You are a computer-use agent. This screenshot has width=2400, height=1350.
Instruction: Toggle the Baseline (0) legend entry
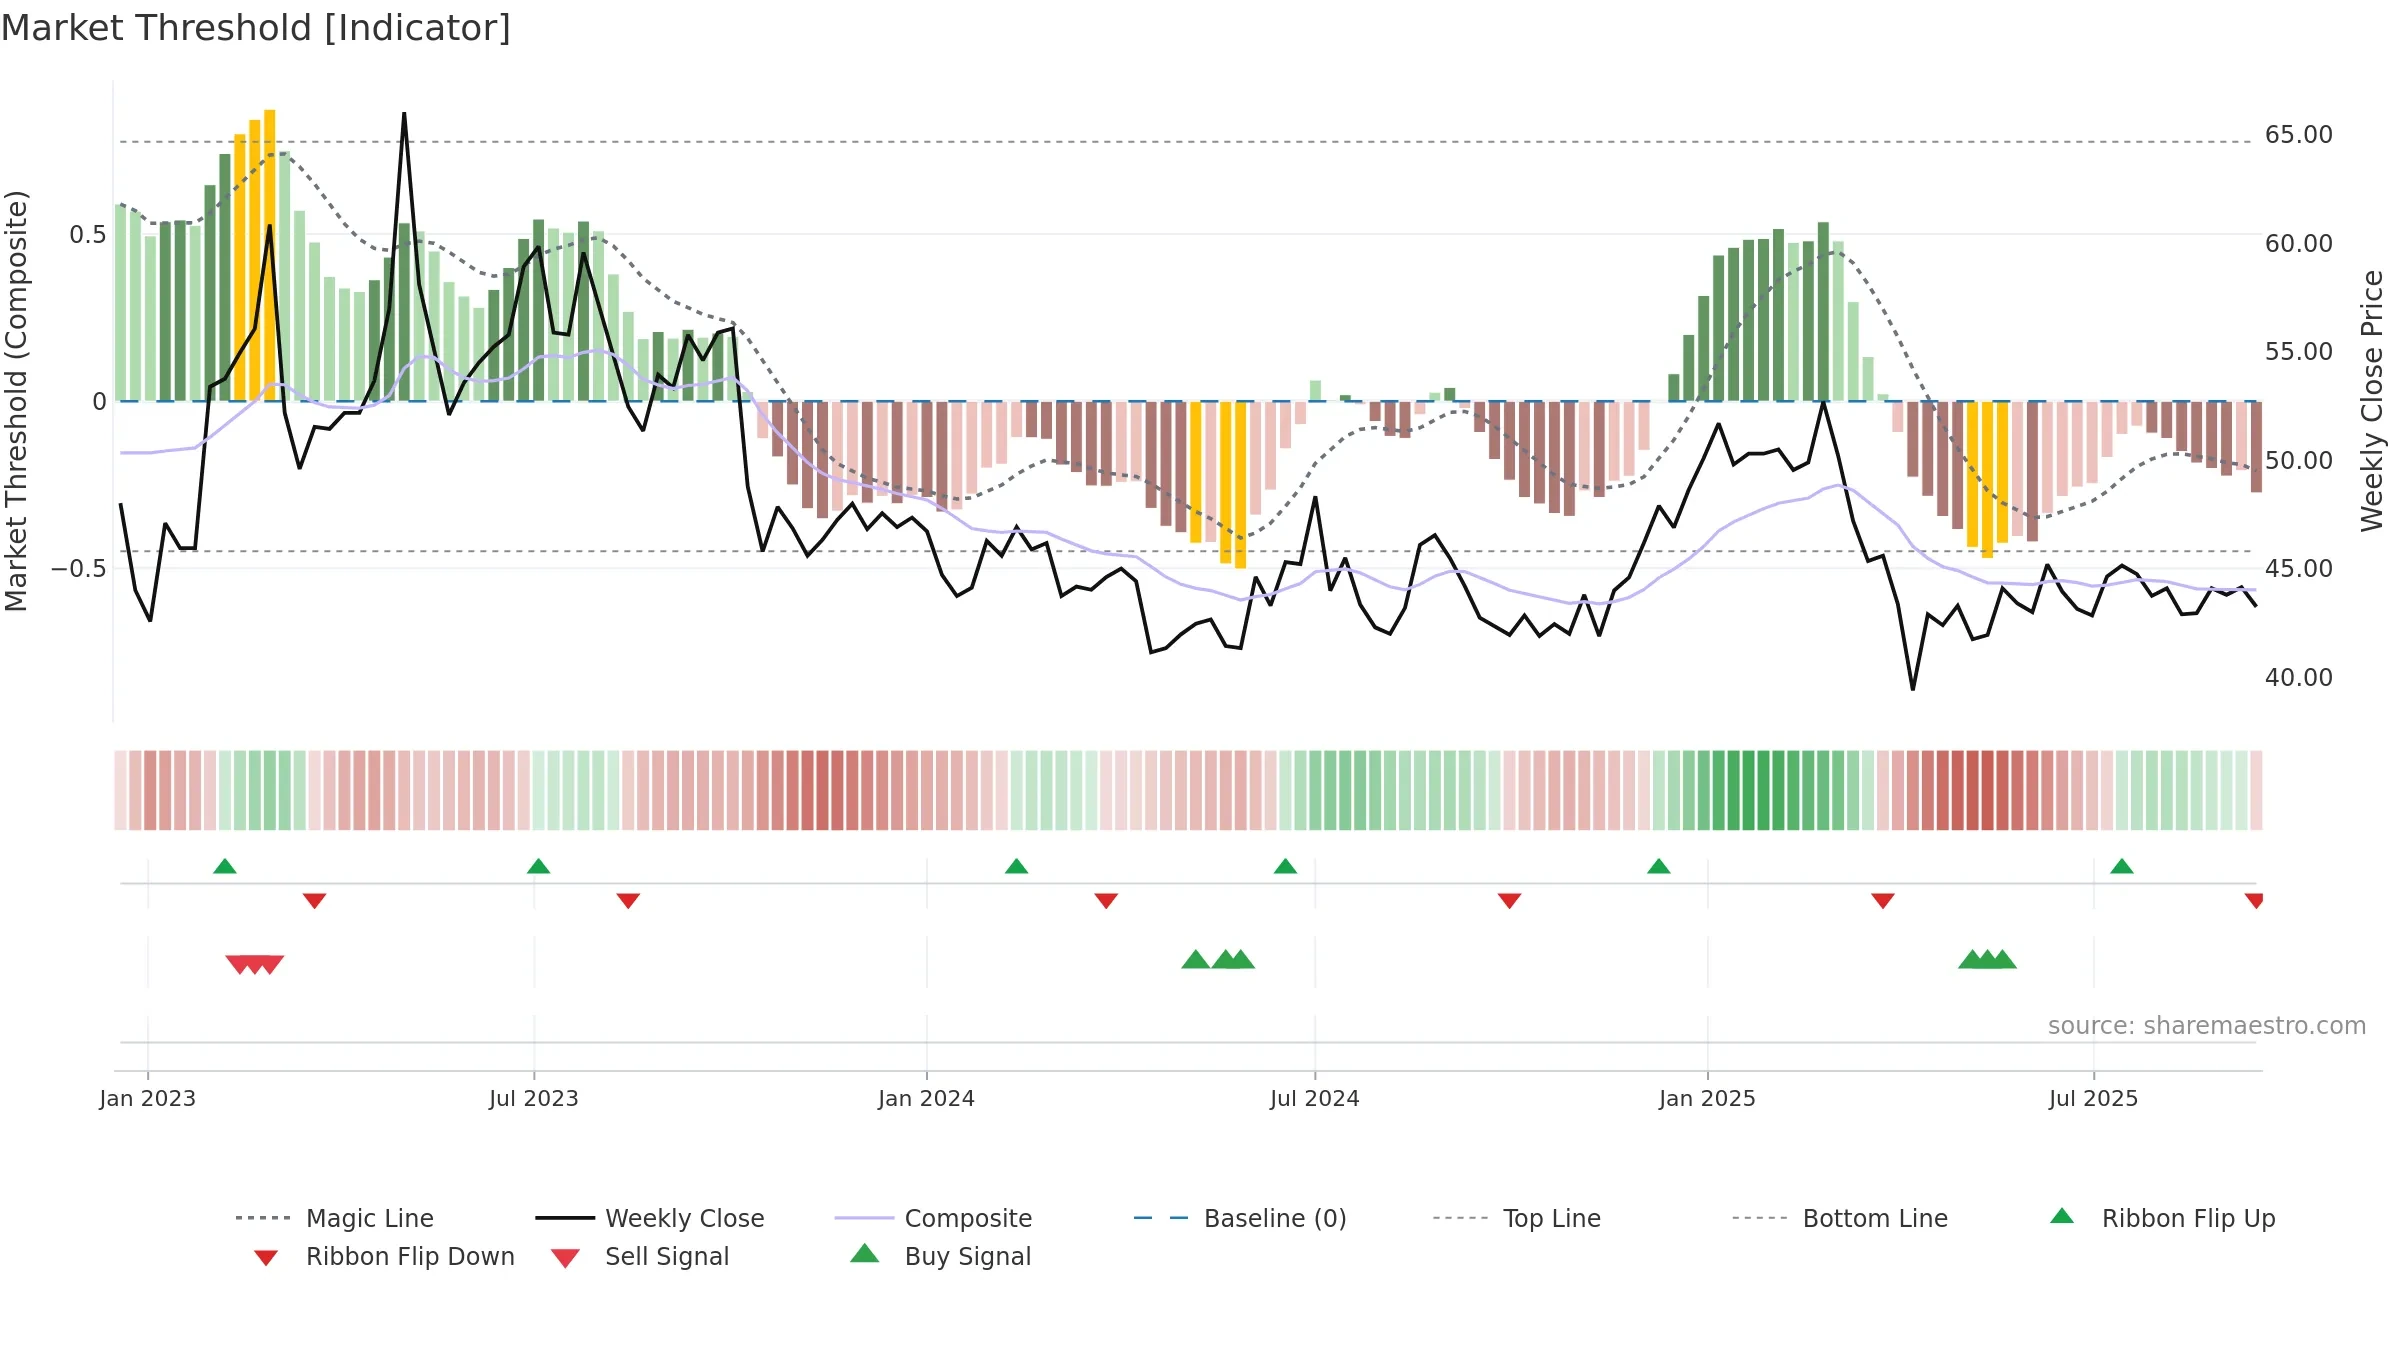click(1240, 1218)
